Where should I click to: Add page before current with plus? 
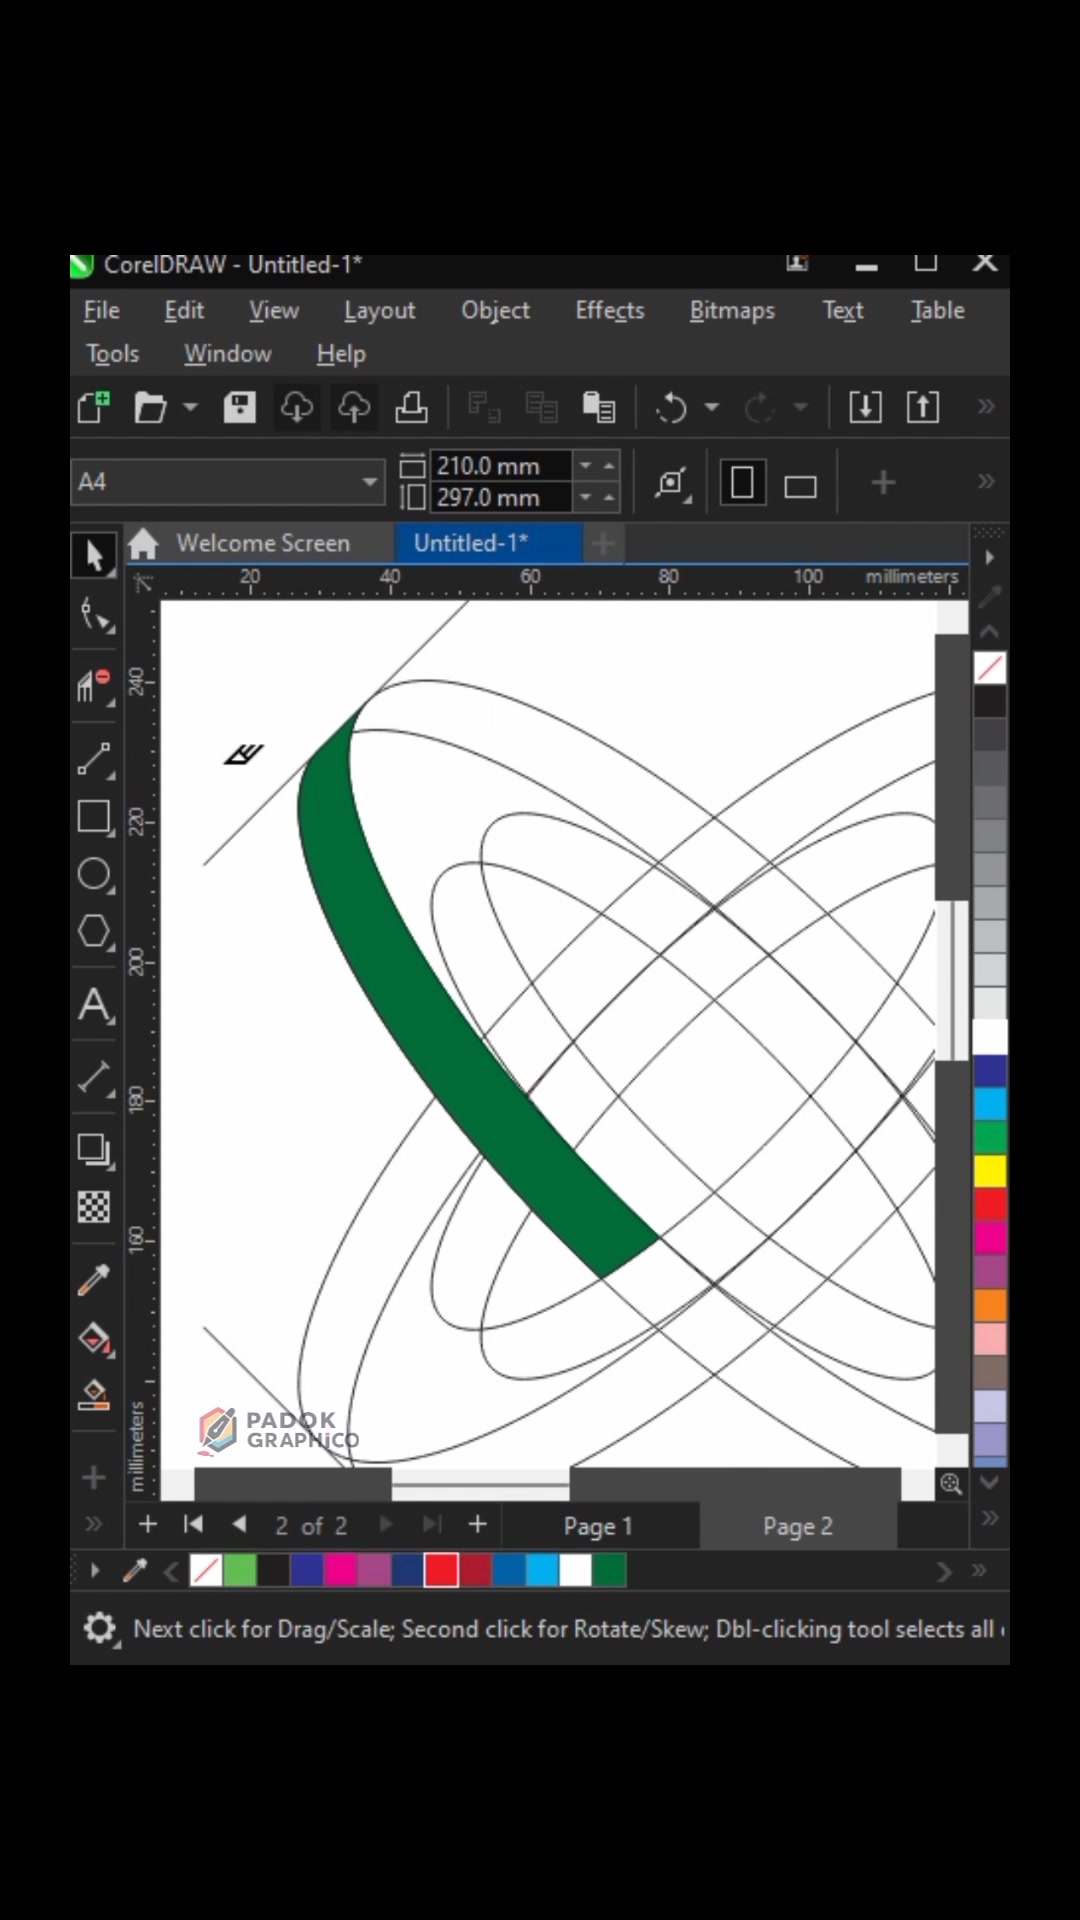[148, 1524]
